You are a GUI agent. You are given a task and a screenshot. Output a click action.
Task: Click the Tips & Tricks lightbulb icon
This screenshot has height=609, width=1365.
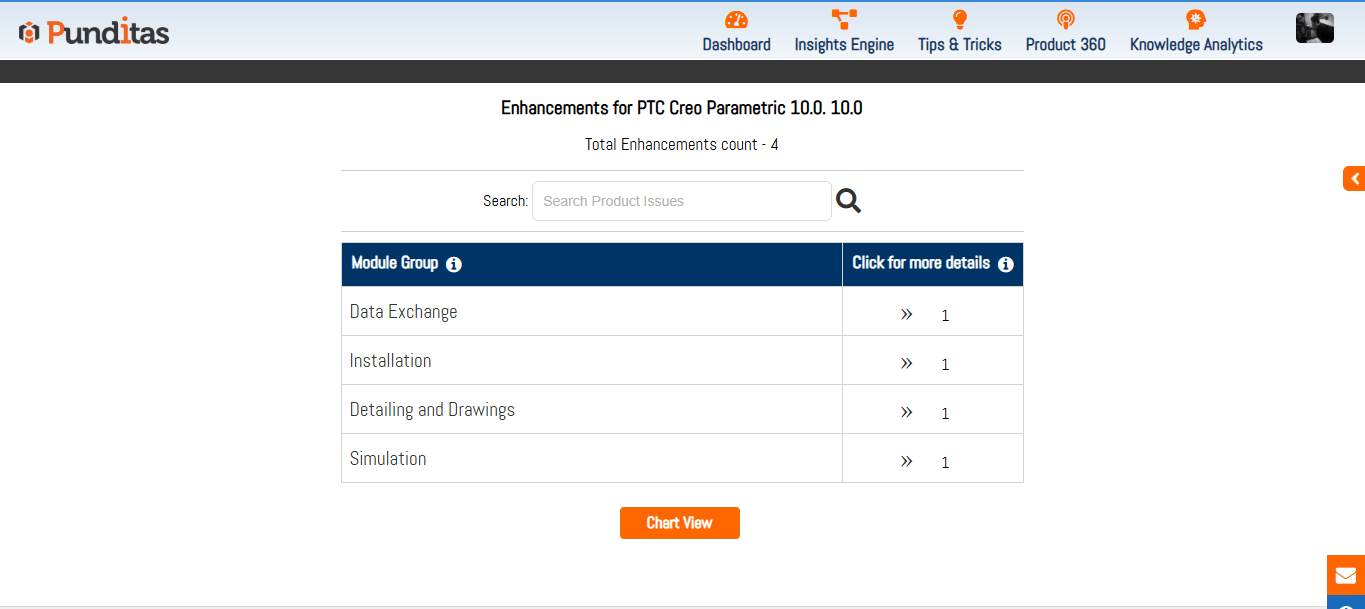tap(959, 19)
